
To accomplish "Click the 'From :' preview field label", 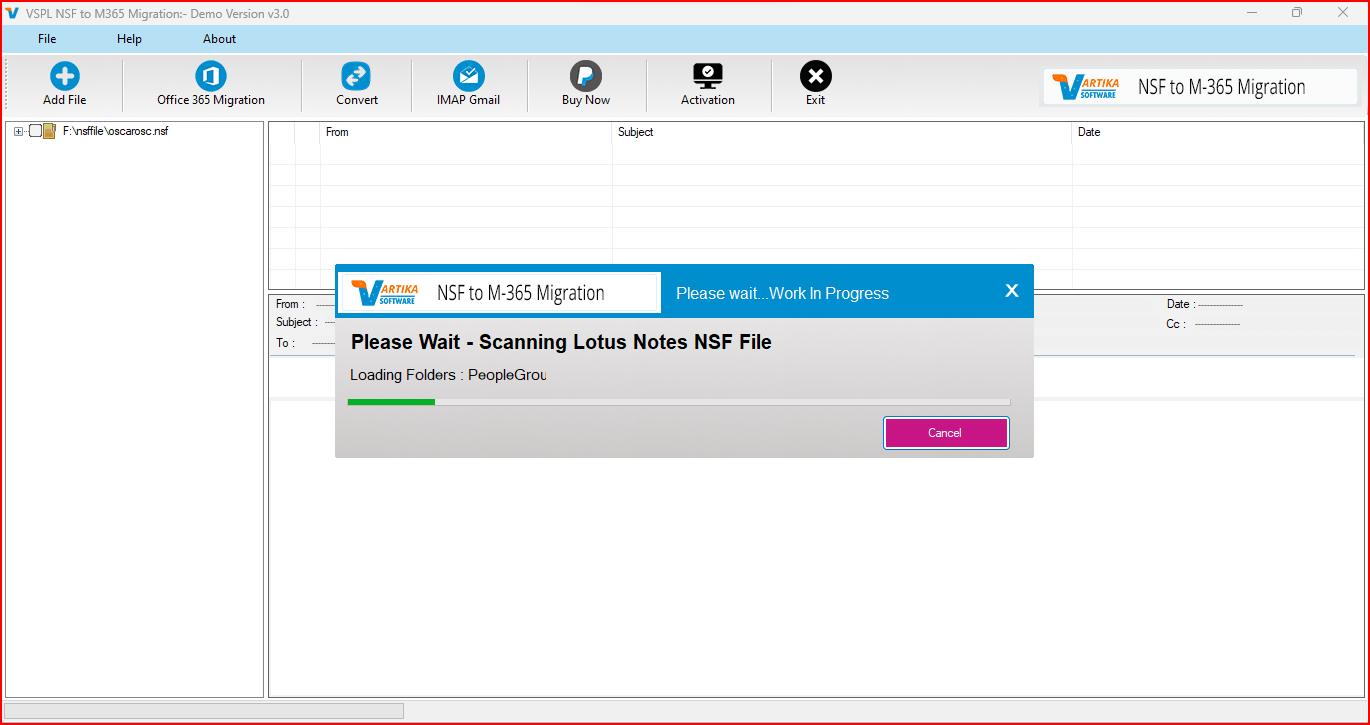I will pyautogui.click(x=291, y=304).
